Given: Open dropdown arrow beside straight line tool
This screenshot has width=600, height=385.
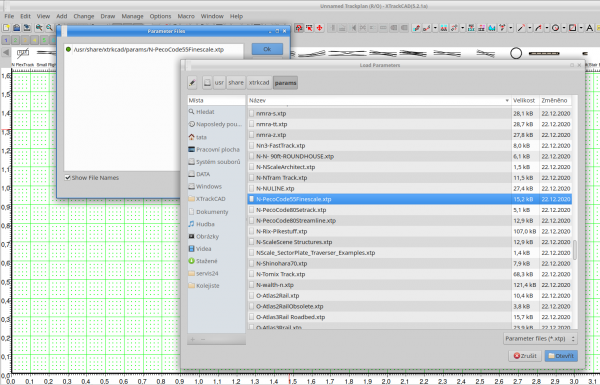Looking at the screenshot, I should 530,28.
